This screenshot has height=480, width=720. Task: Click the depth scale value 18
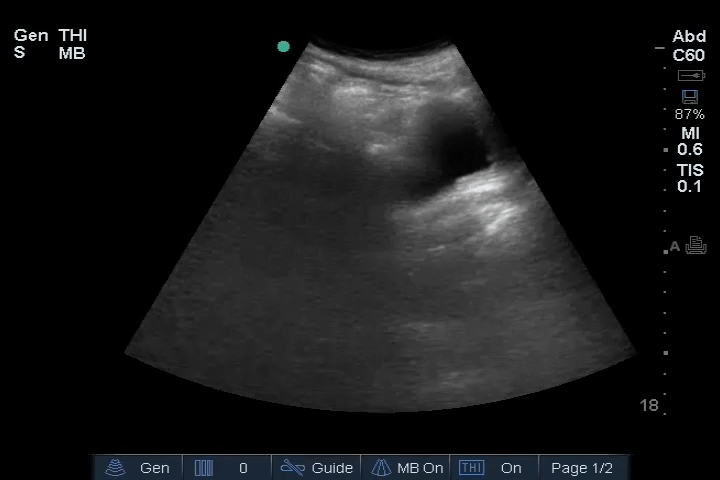point(649,405)
